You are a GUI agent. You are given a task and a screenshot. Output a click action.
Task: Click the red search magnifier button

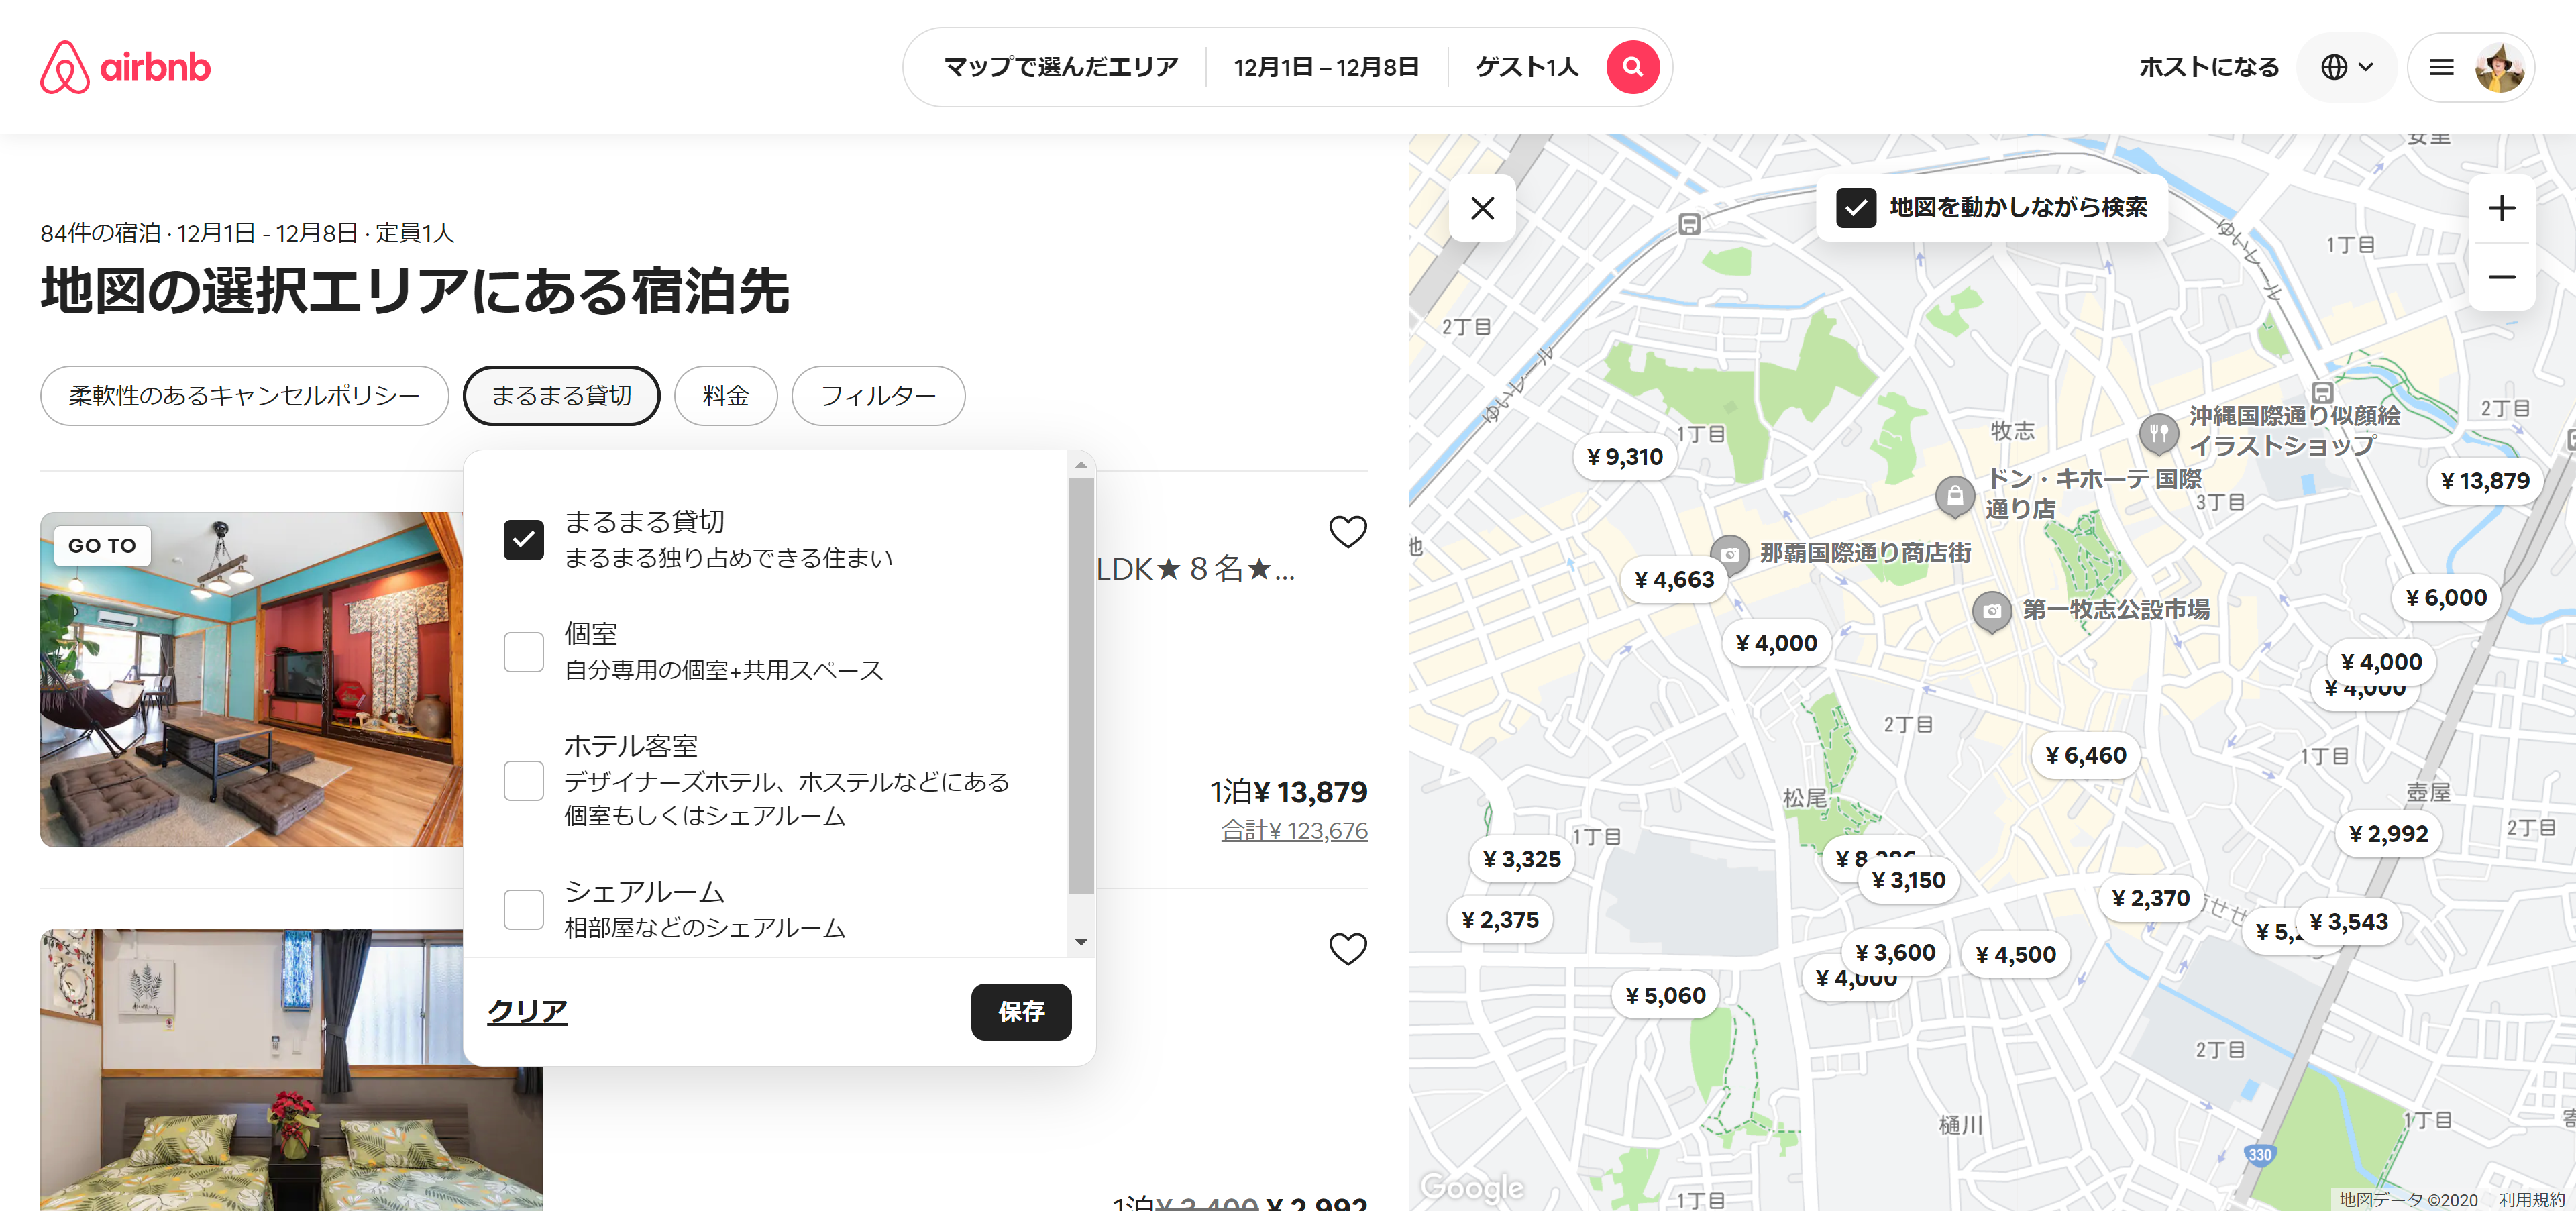tap(1632, 67)
